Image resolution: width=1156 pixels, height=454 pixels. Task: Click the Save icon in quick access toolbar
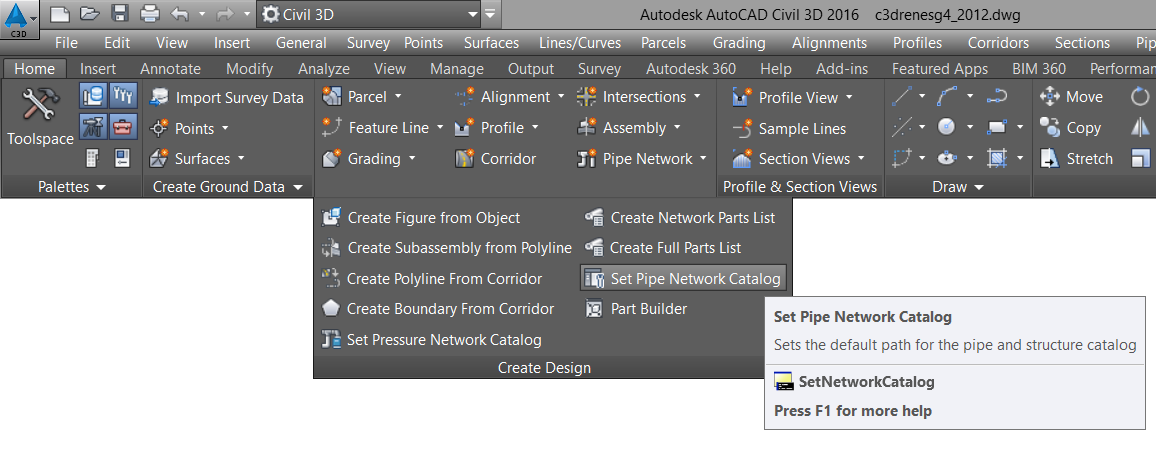click(120, 14)
